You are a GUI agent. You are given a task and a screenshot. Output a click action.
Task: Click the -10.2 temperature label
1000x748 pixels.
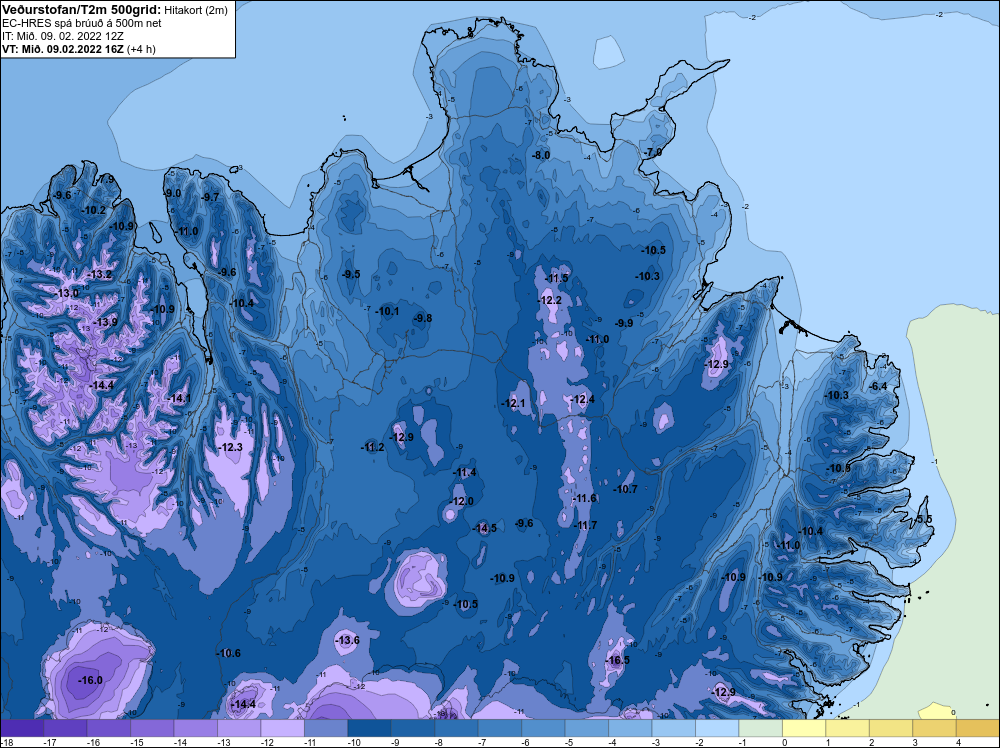pyautogui.click(x=94, y=210)
